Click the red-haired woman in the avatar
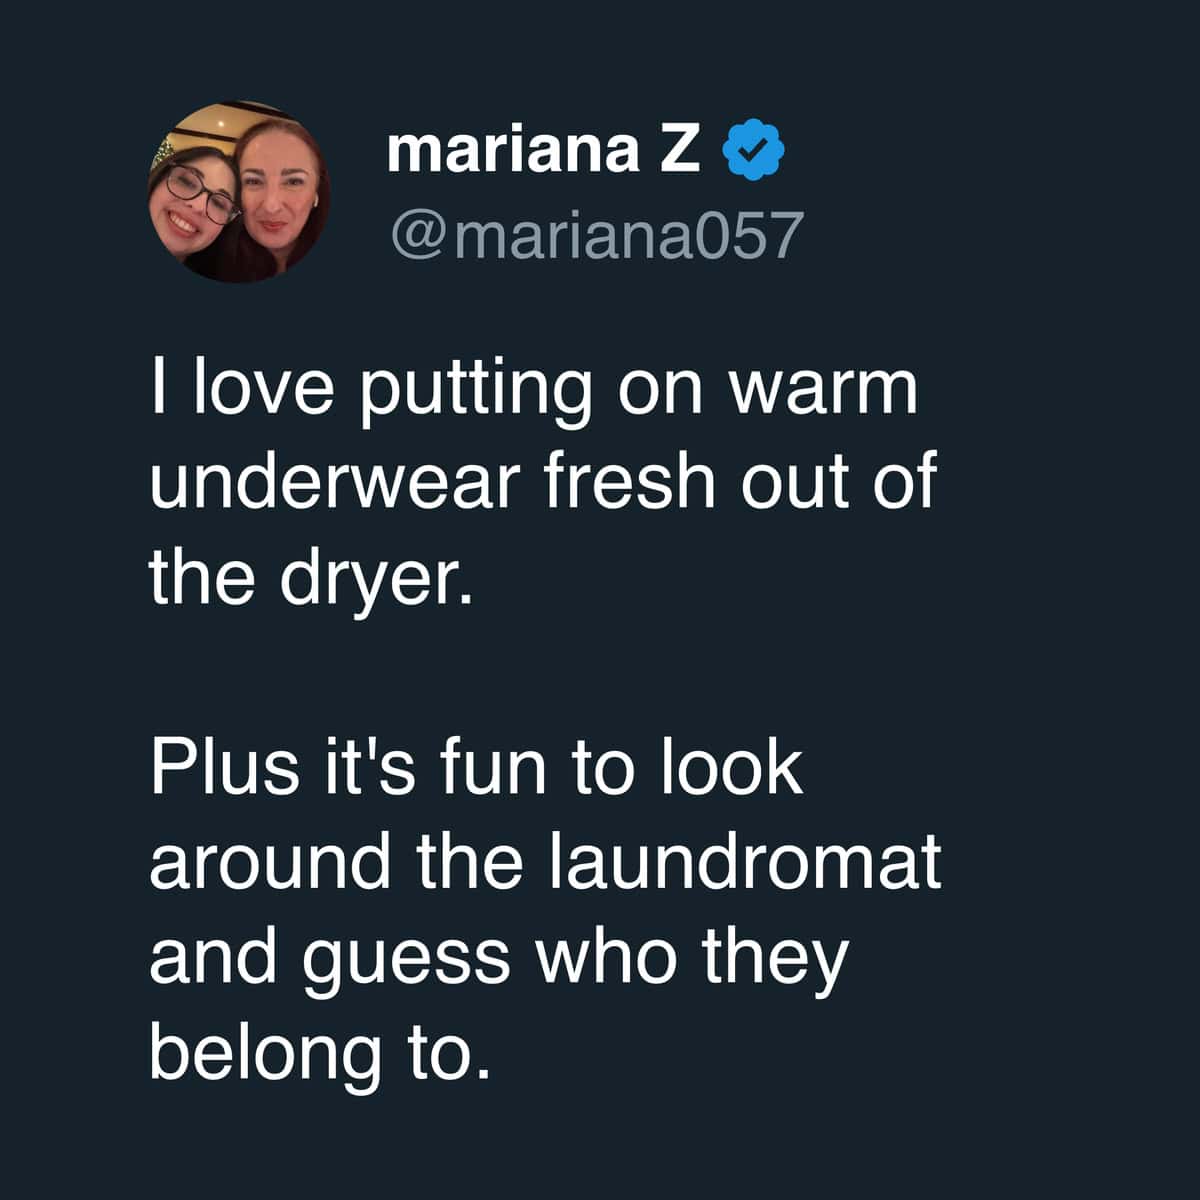 point(278,197)
